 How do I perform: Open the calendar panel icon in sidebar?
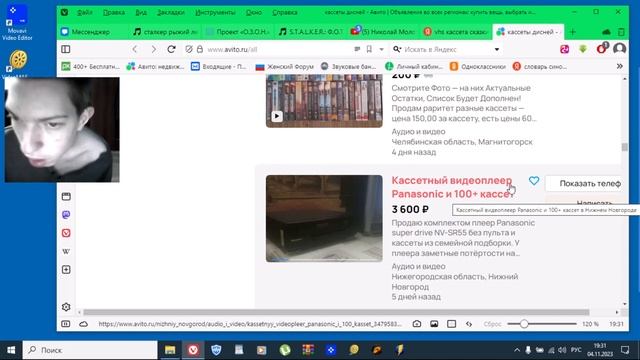pos(66,196)
